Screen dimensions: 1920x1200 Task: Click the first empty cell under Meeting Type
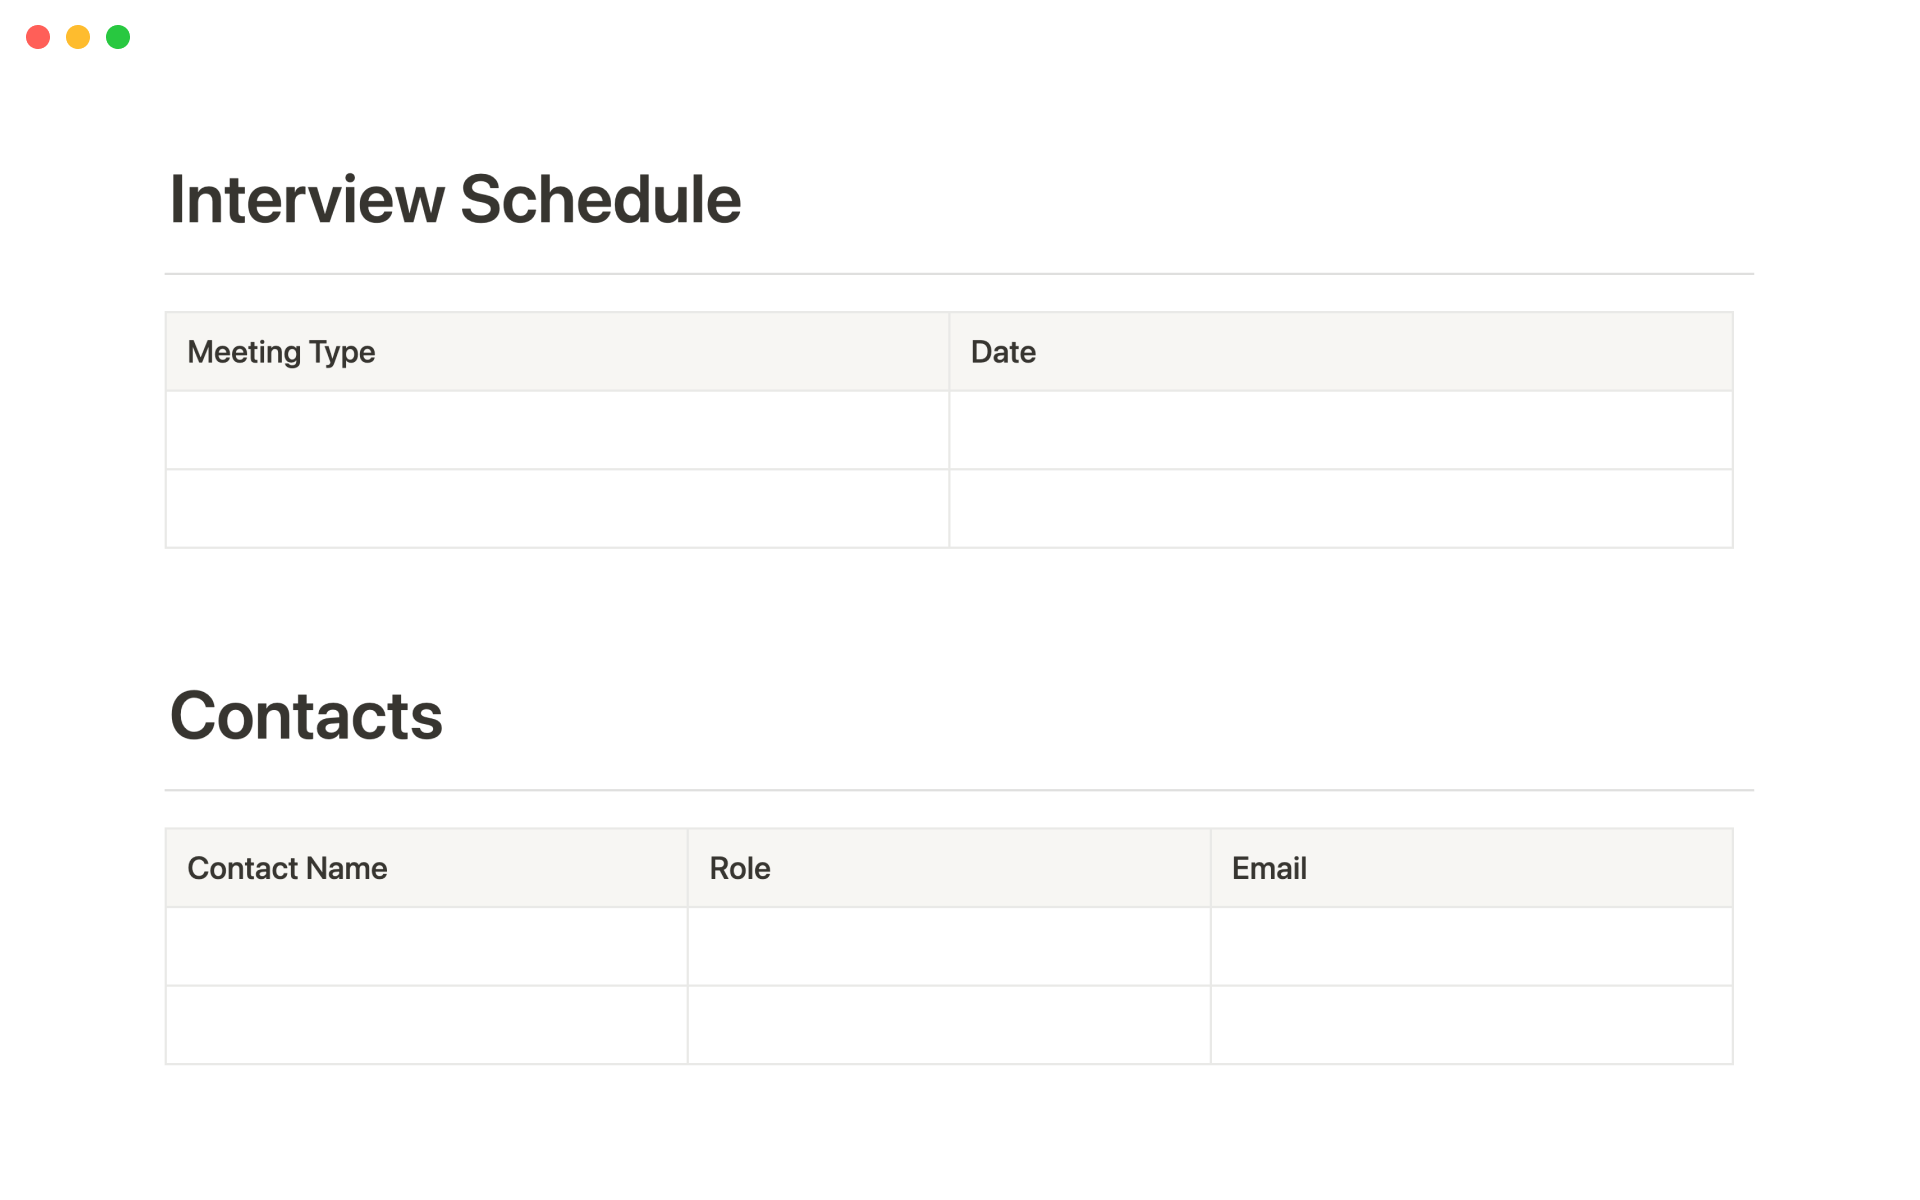(x=557, y=430)
